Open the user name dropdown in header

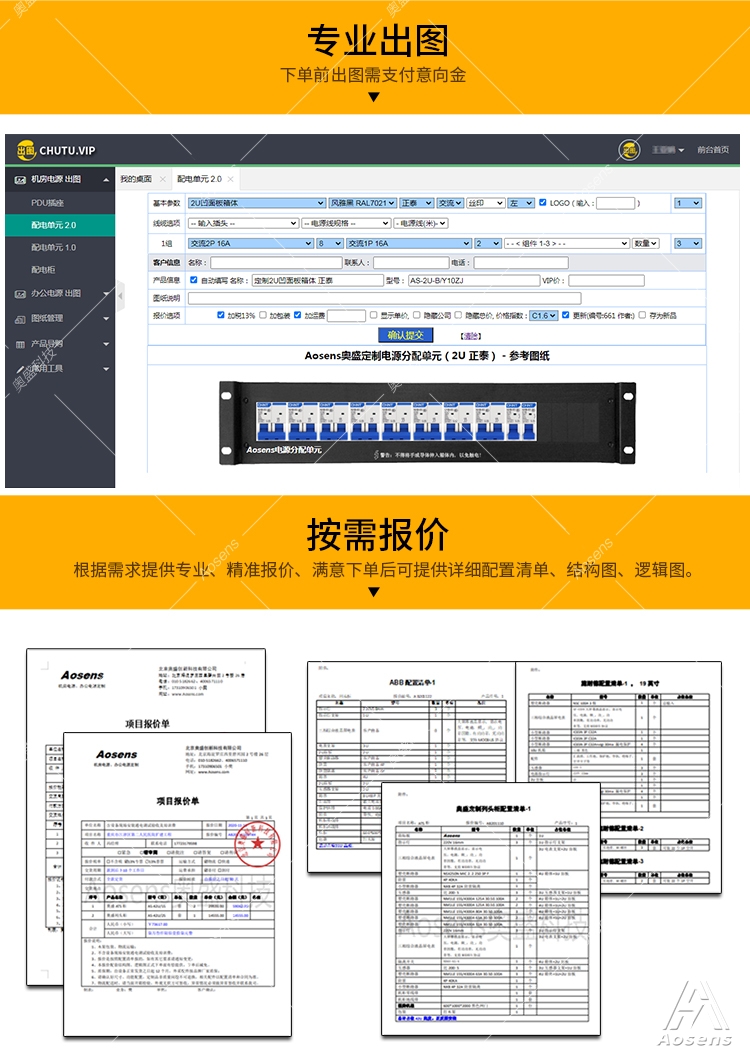click(668, 150)
